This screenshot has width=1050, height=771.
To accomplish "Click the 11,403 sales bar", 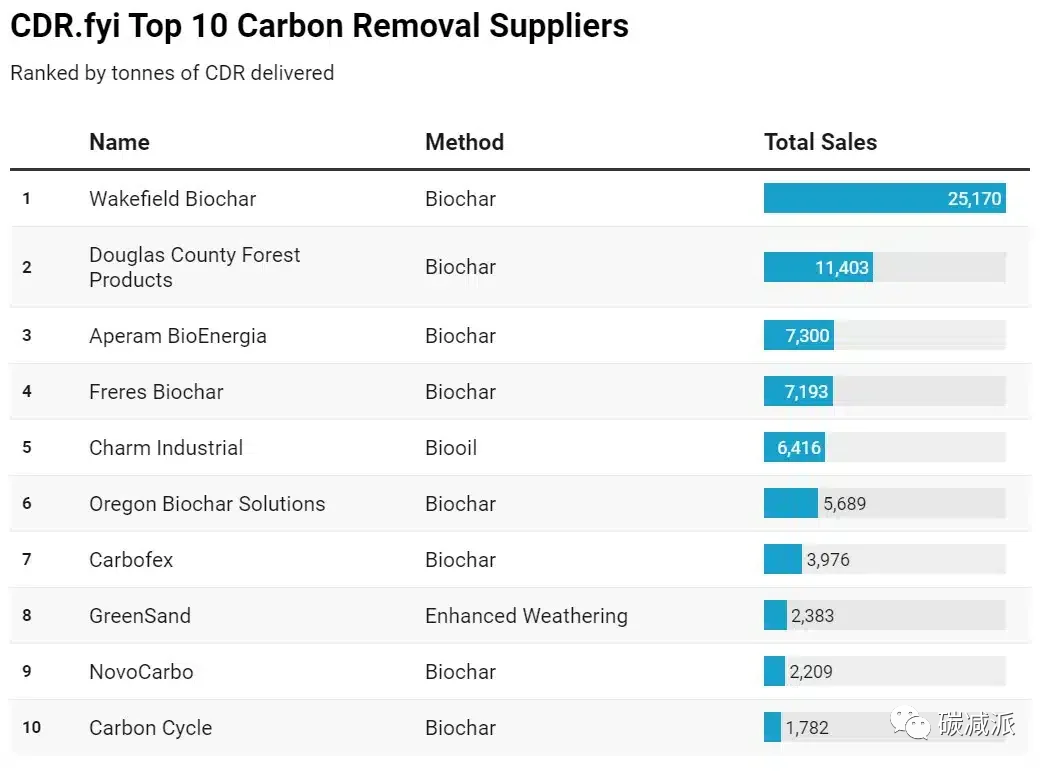I will [x=818, y=267].
